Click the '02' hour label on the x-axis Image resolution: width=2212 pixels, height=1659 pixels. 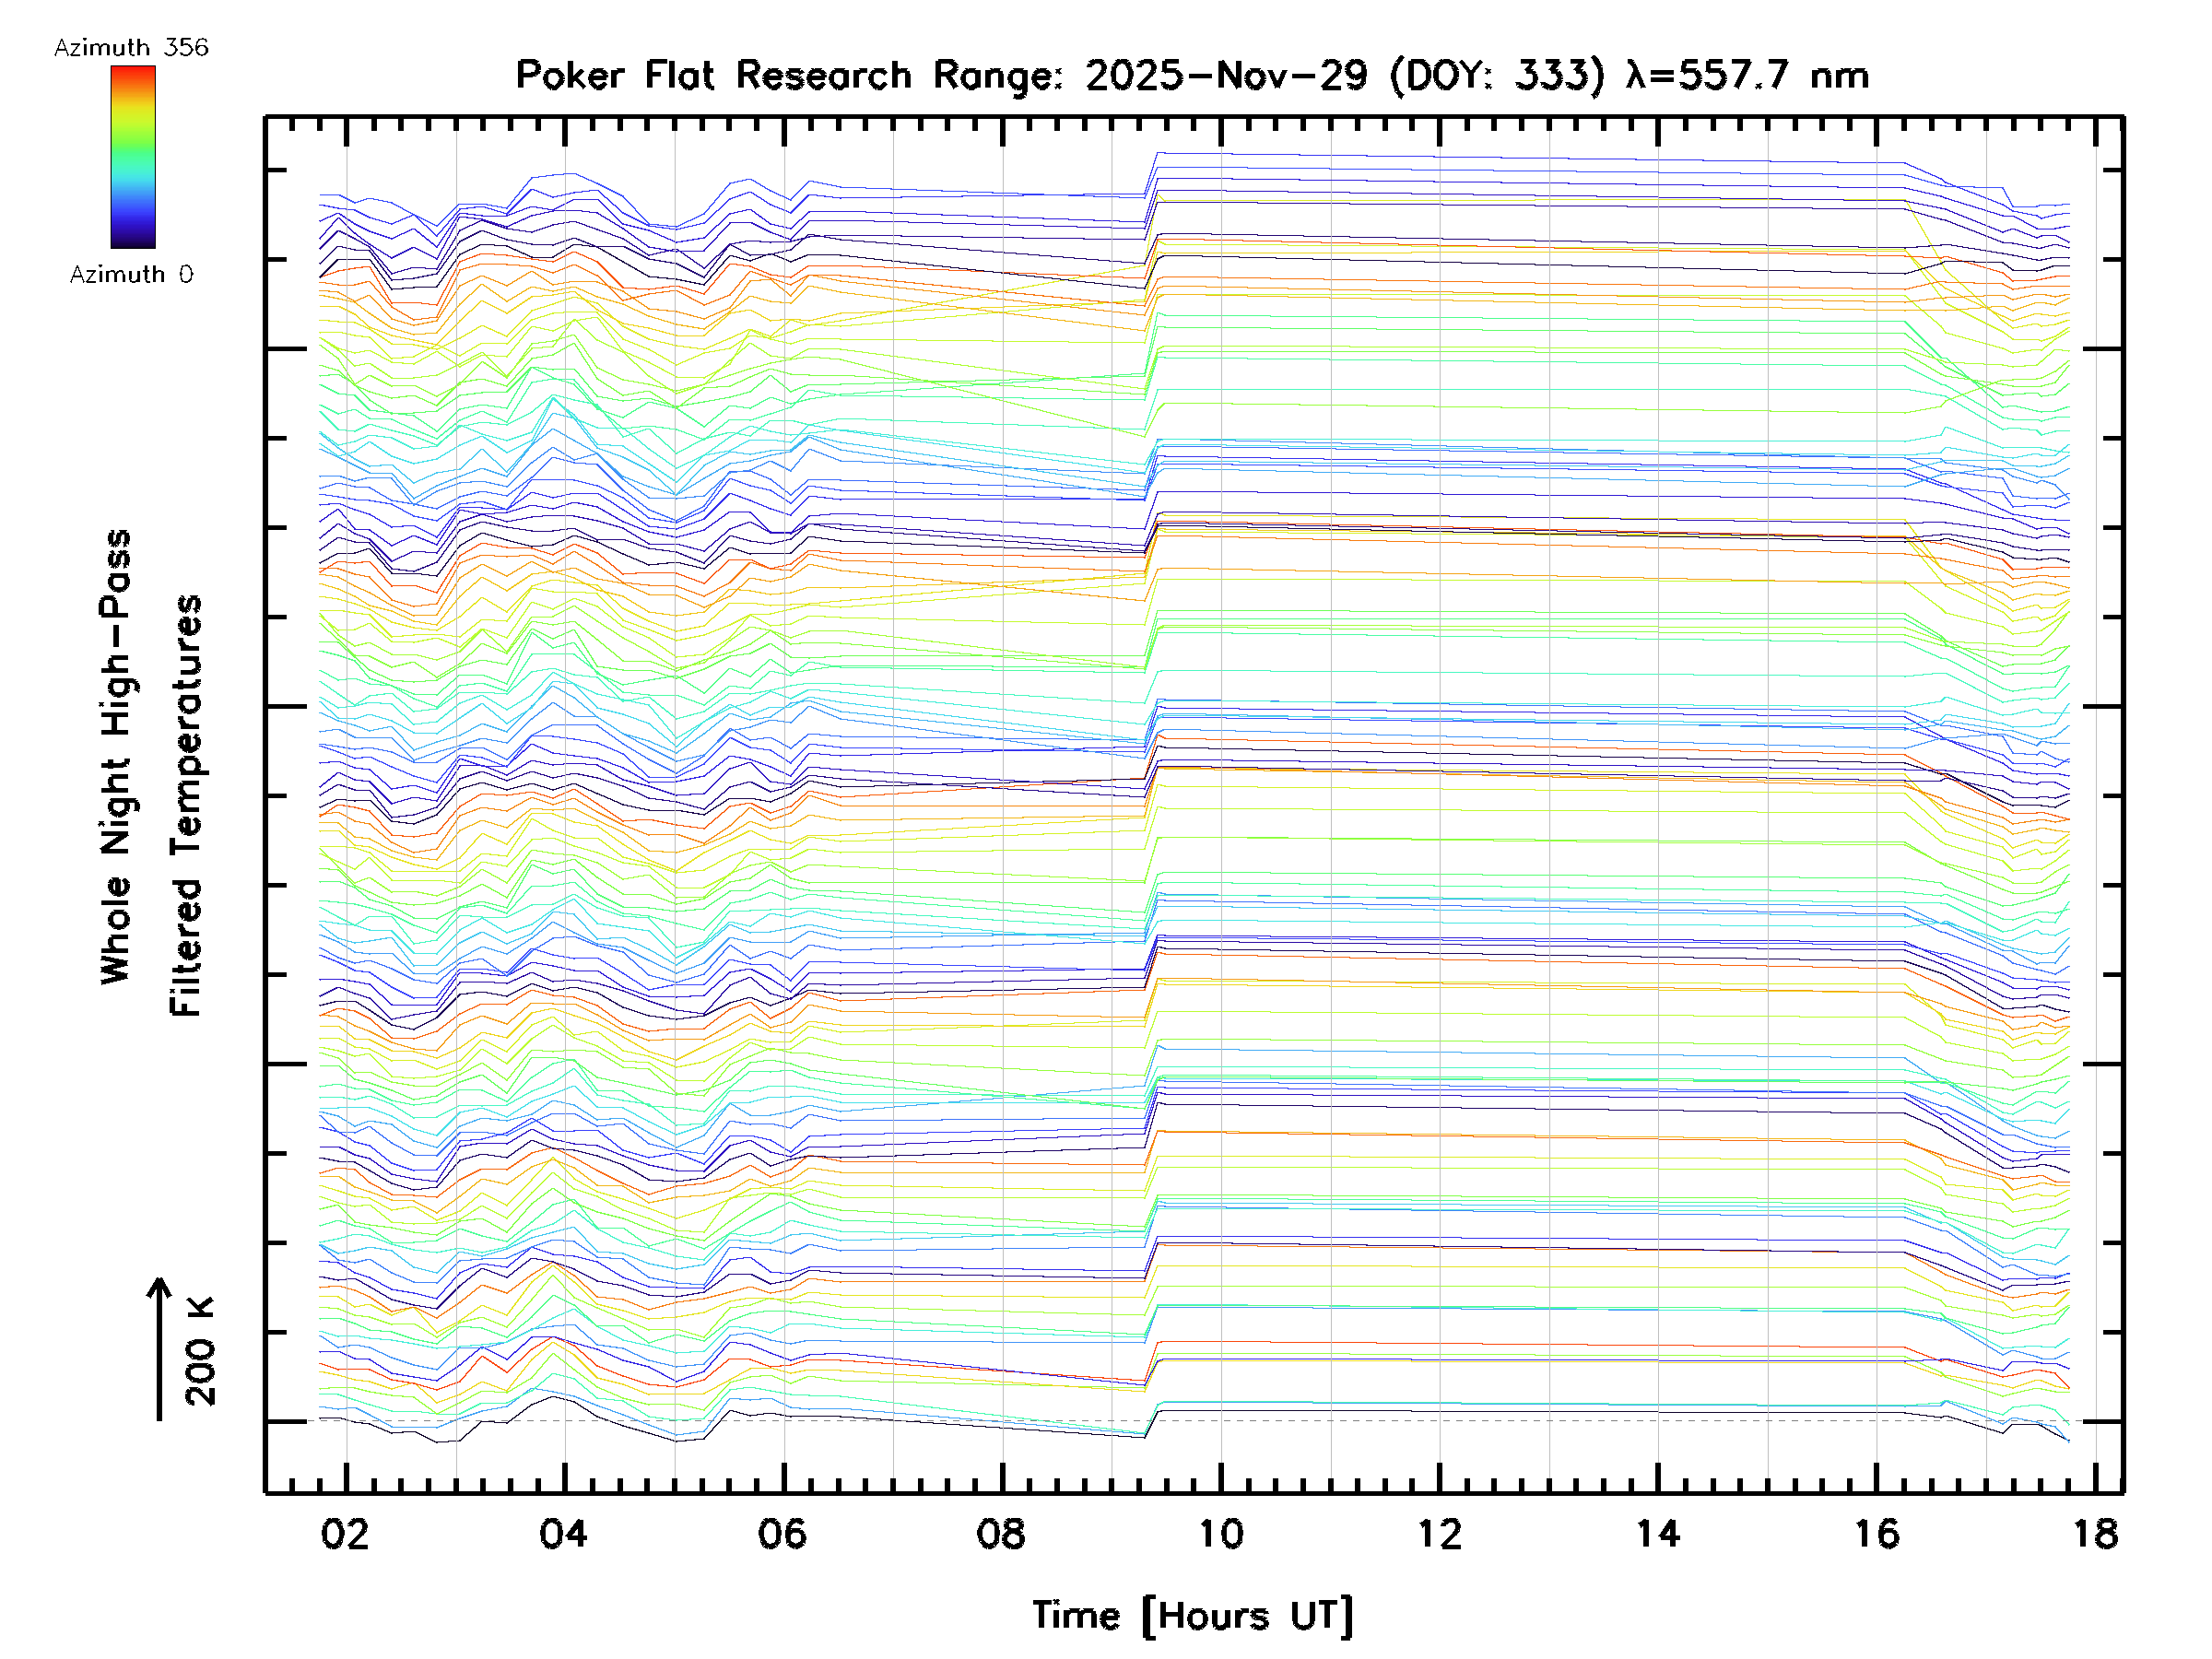345,1534
